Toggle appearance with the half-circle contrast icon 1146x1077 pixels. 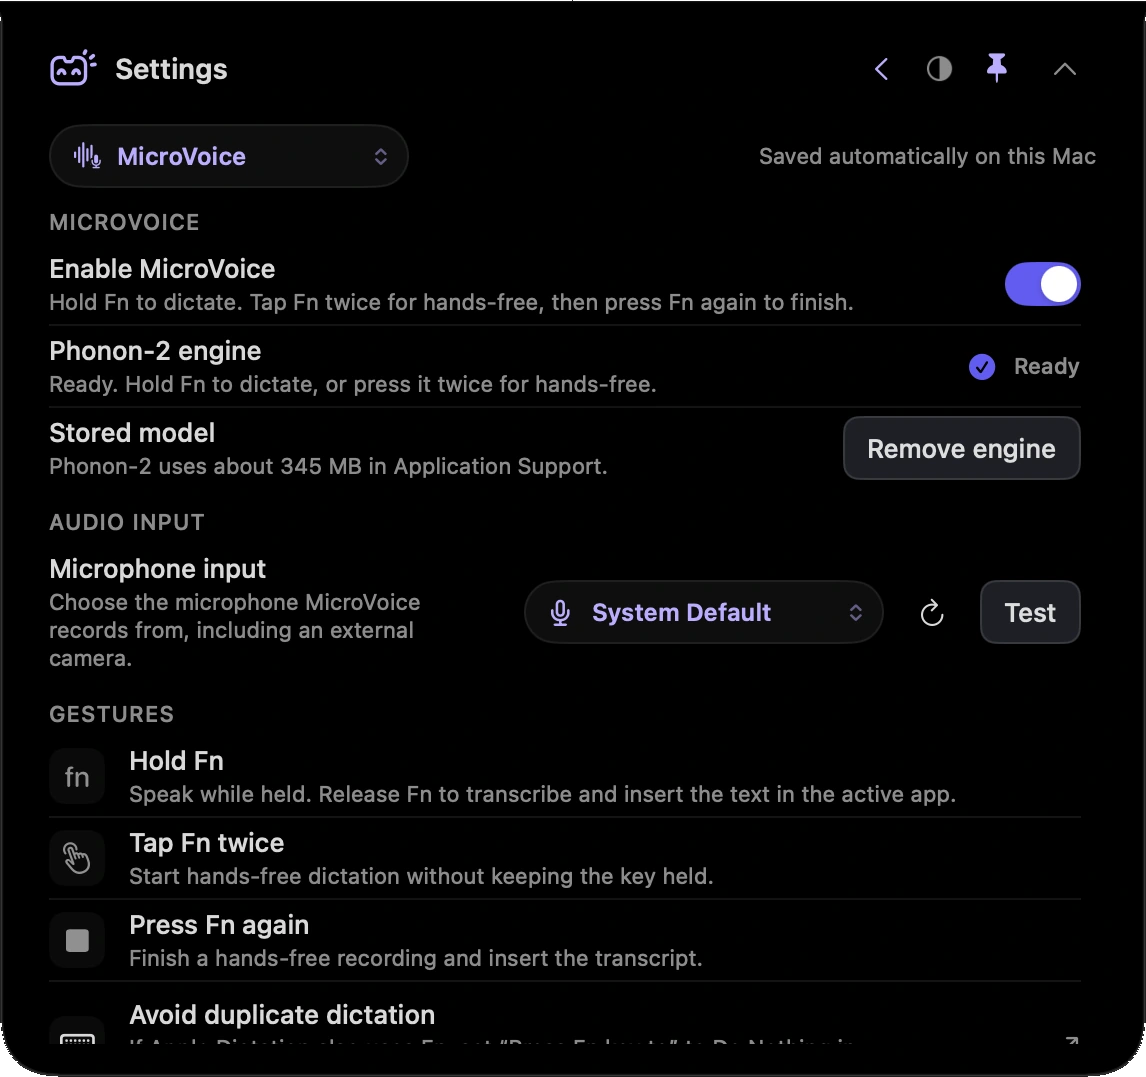tap(939, 69)
